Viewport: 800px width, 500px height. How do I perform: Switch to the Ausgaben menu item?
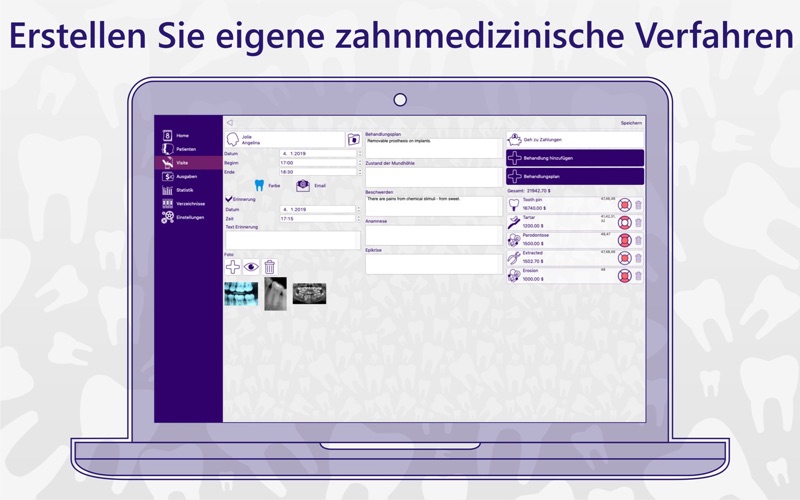tap(186, 177)
